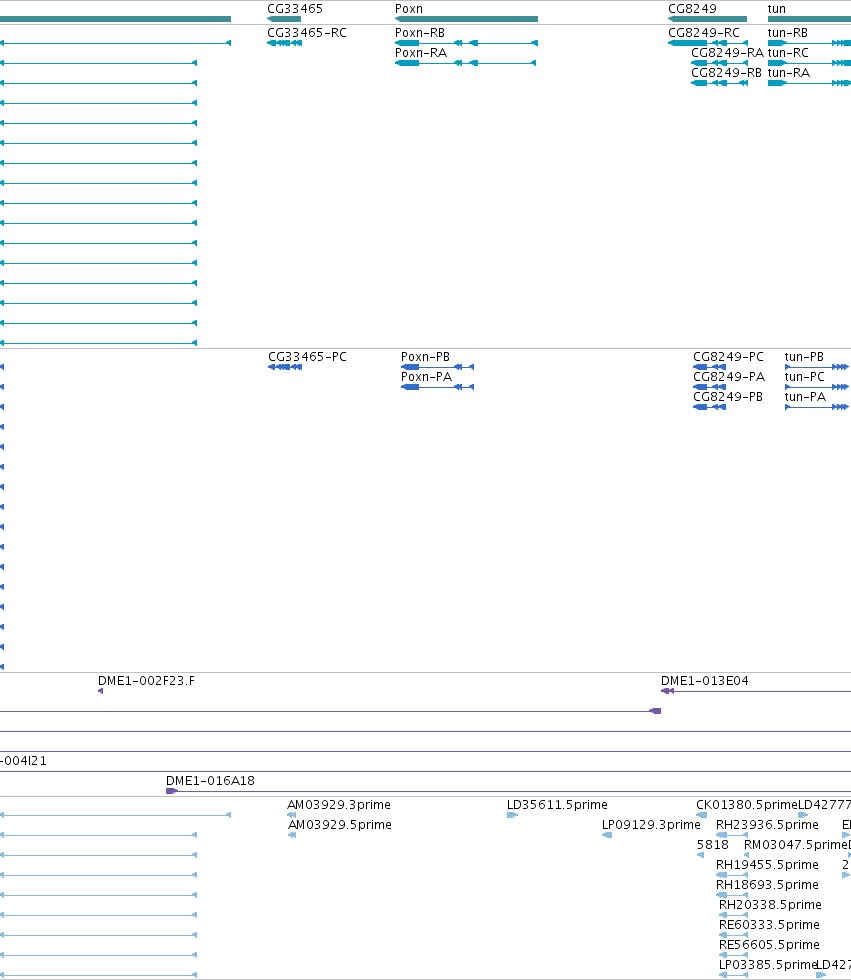Click the CK01380.5prime EST label
Screen dimensions: 851x980
click(747, 804)
